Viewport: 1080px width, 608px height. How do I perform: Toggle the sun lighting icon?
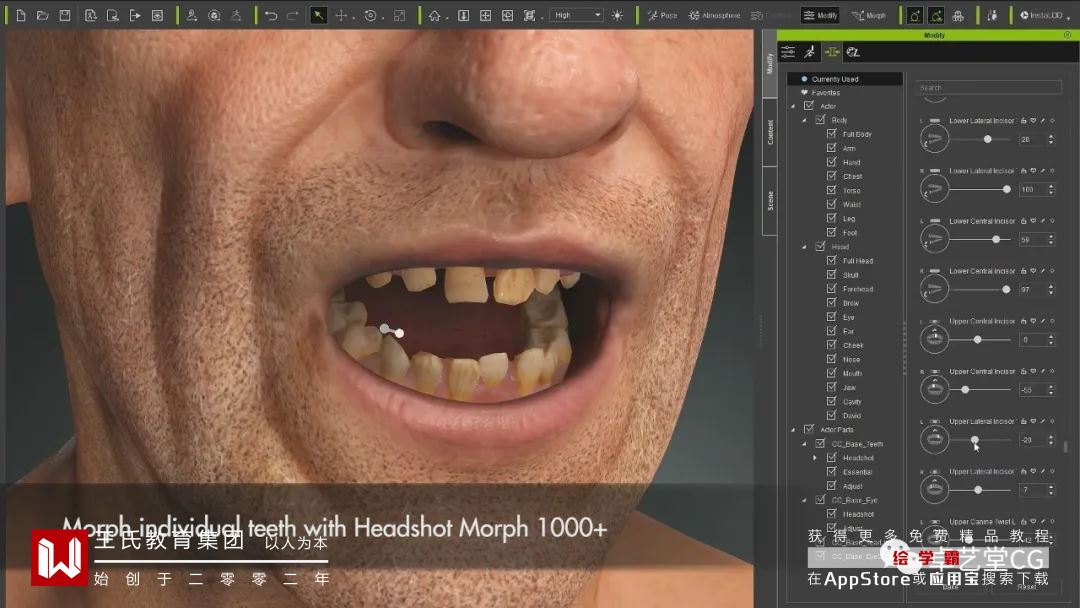[x=617, y=15]
